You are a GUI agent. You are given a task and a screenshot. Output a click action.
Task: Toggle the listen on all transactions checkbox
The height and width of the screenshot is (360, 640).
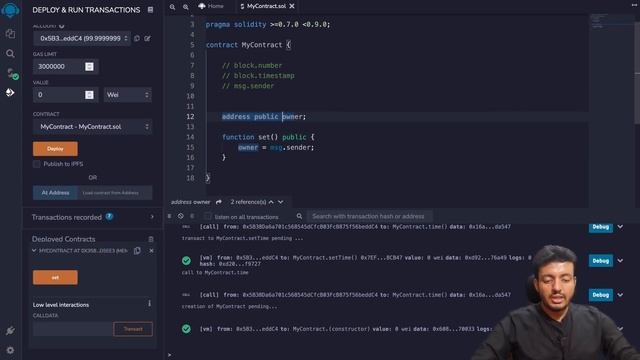coord(208,216)
